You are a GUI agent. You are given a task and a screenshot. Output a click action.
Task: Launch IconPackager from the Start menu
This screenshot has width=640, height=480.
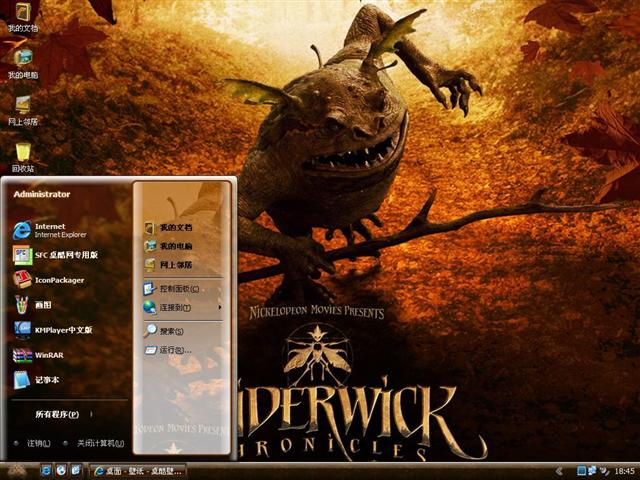point(49,280)
